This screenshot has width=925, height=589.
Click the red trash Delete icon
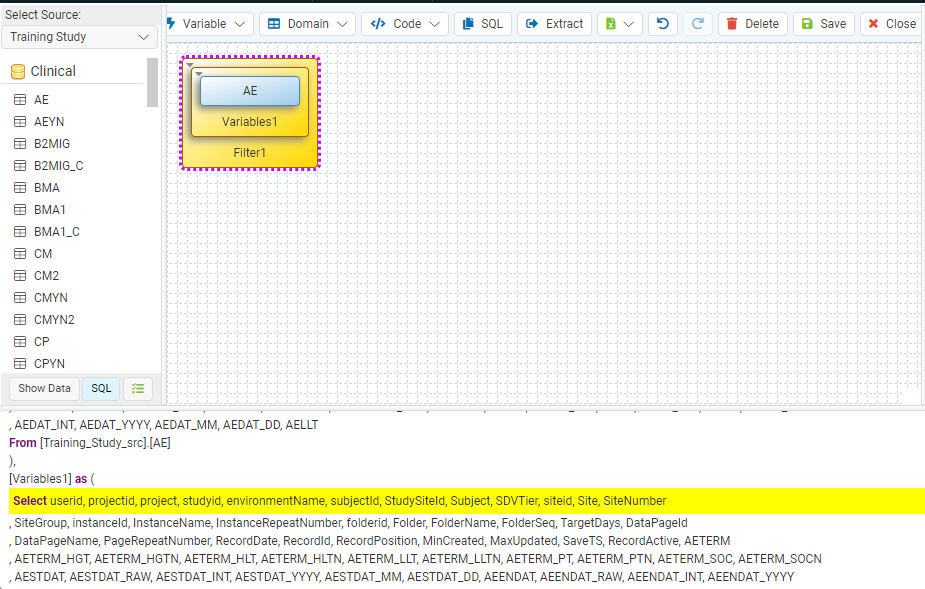click(x=732, y=24)
